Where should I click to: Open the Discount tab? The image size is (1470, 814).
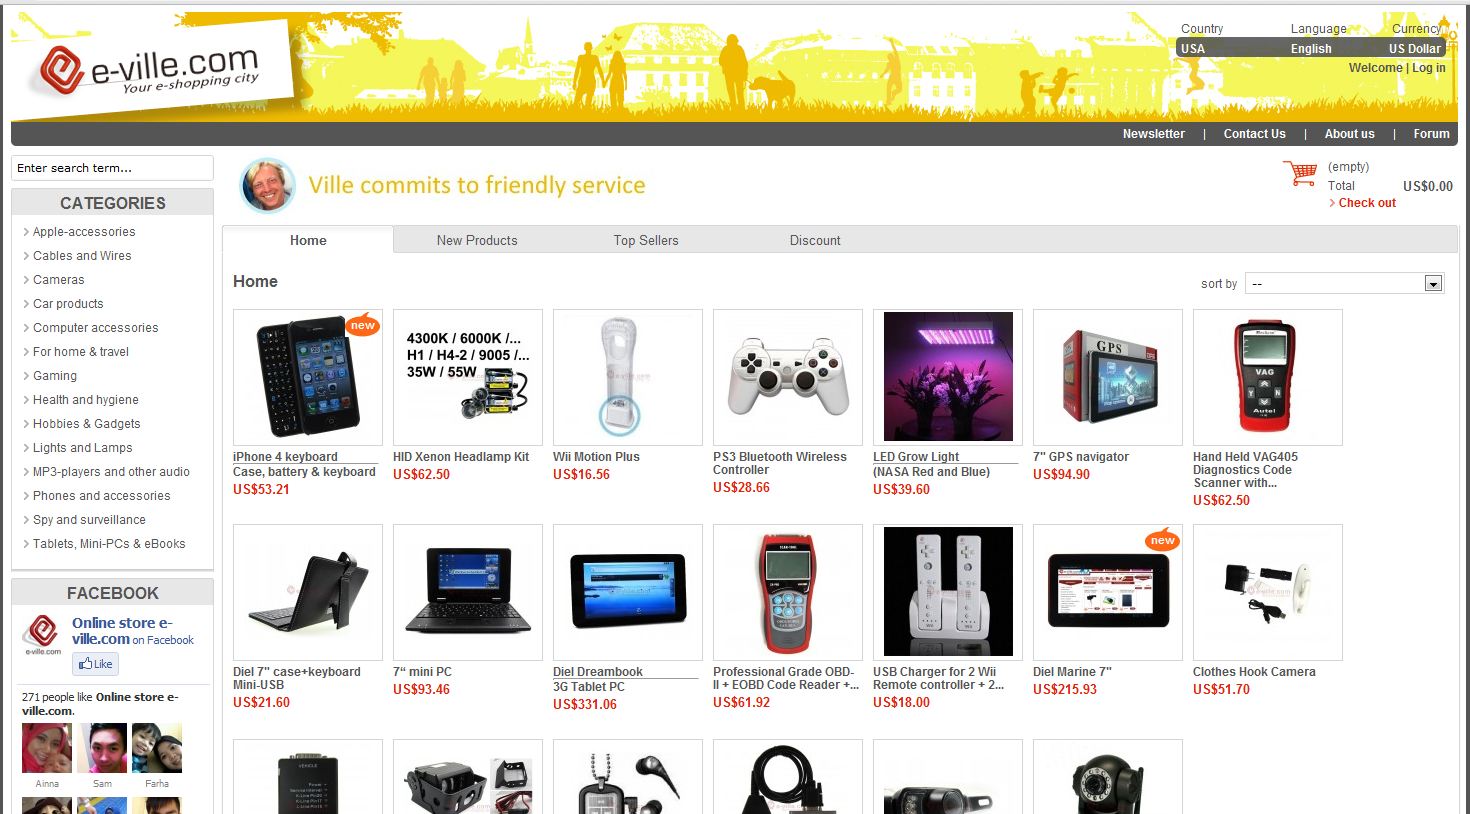815,240
